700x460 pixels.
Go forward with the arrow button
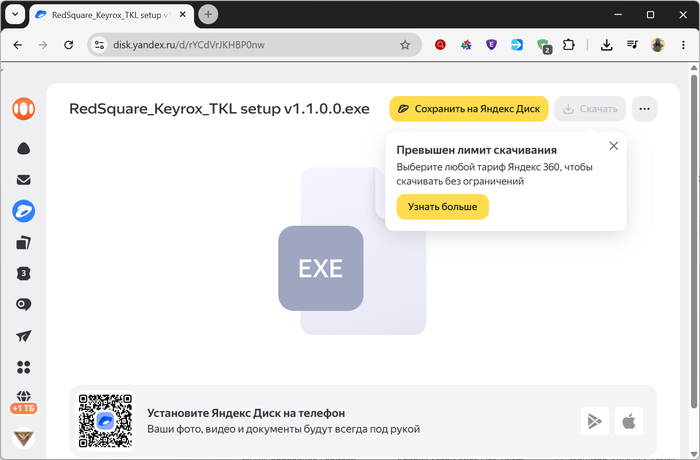pyautogui.click(x=43, y=45)
